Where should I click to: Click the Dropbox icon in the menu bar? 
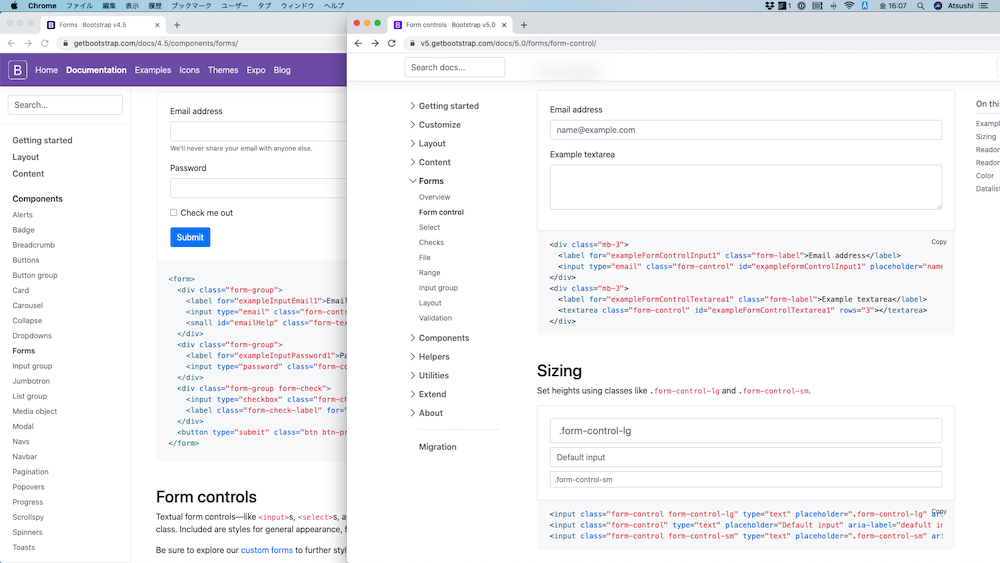770,6
